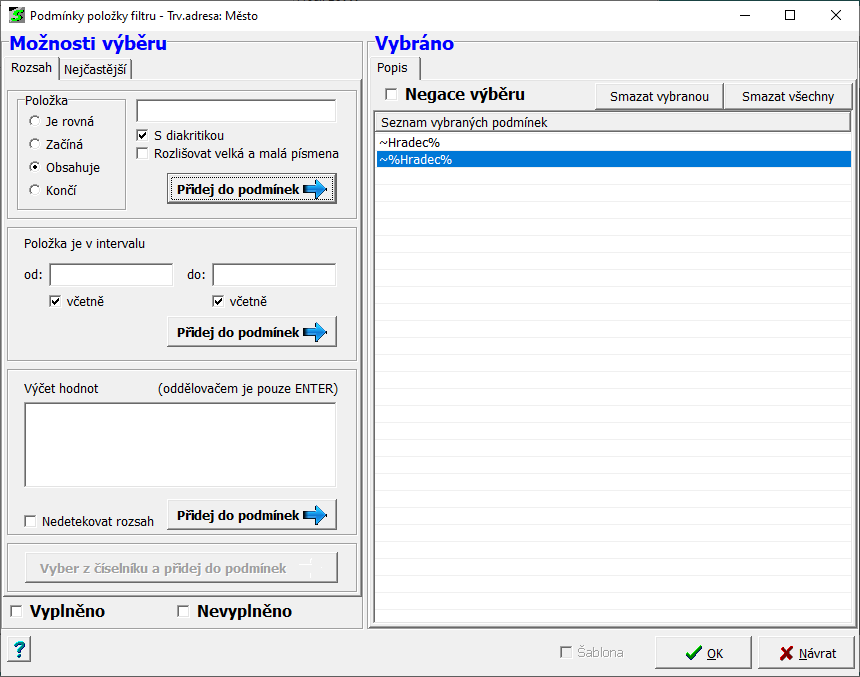
Task: Click the 'Návrat' cancel button
Action: tap(806, 653)
